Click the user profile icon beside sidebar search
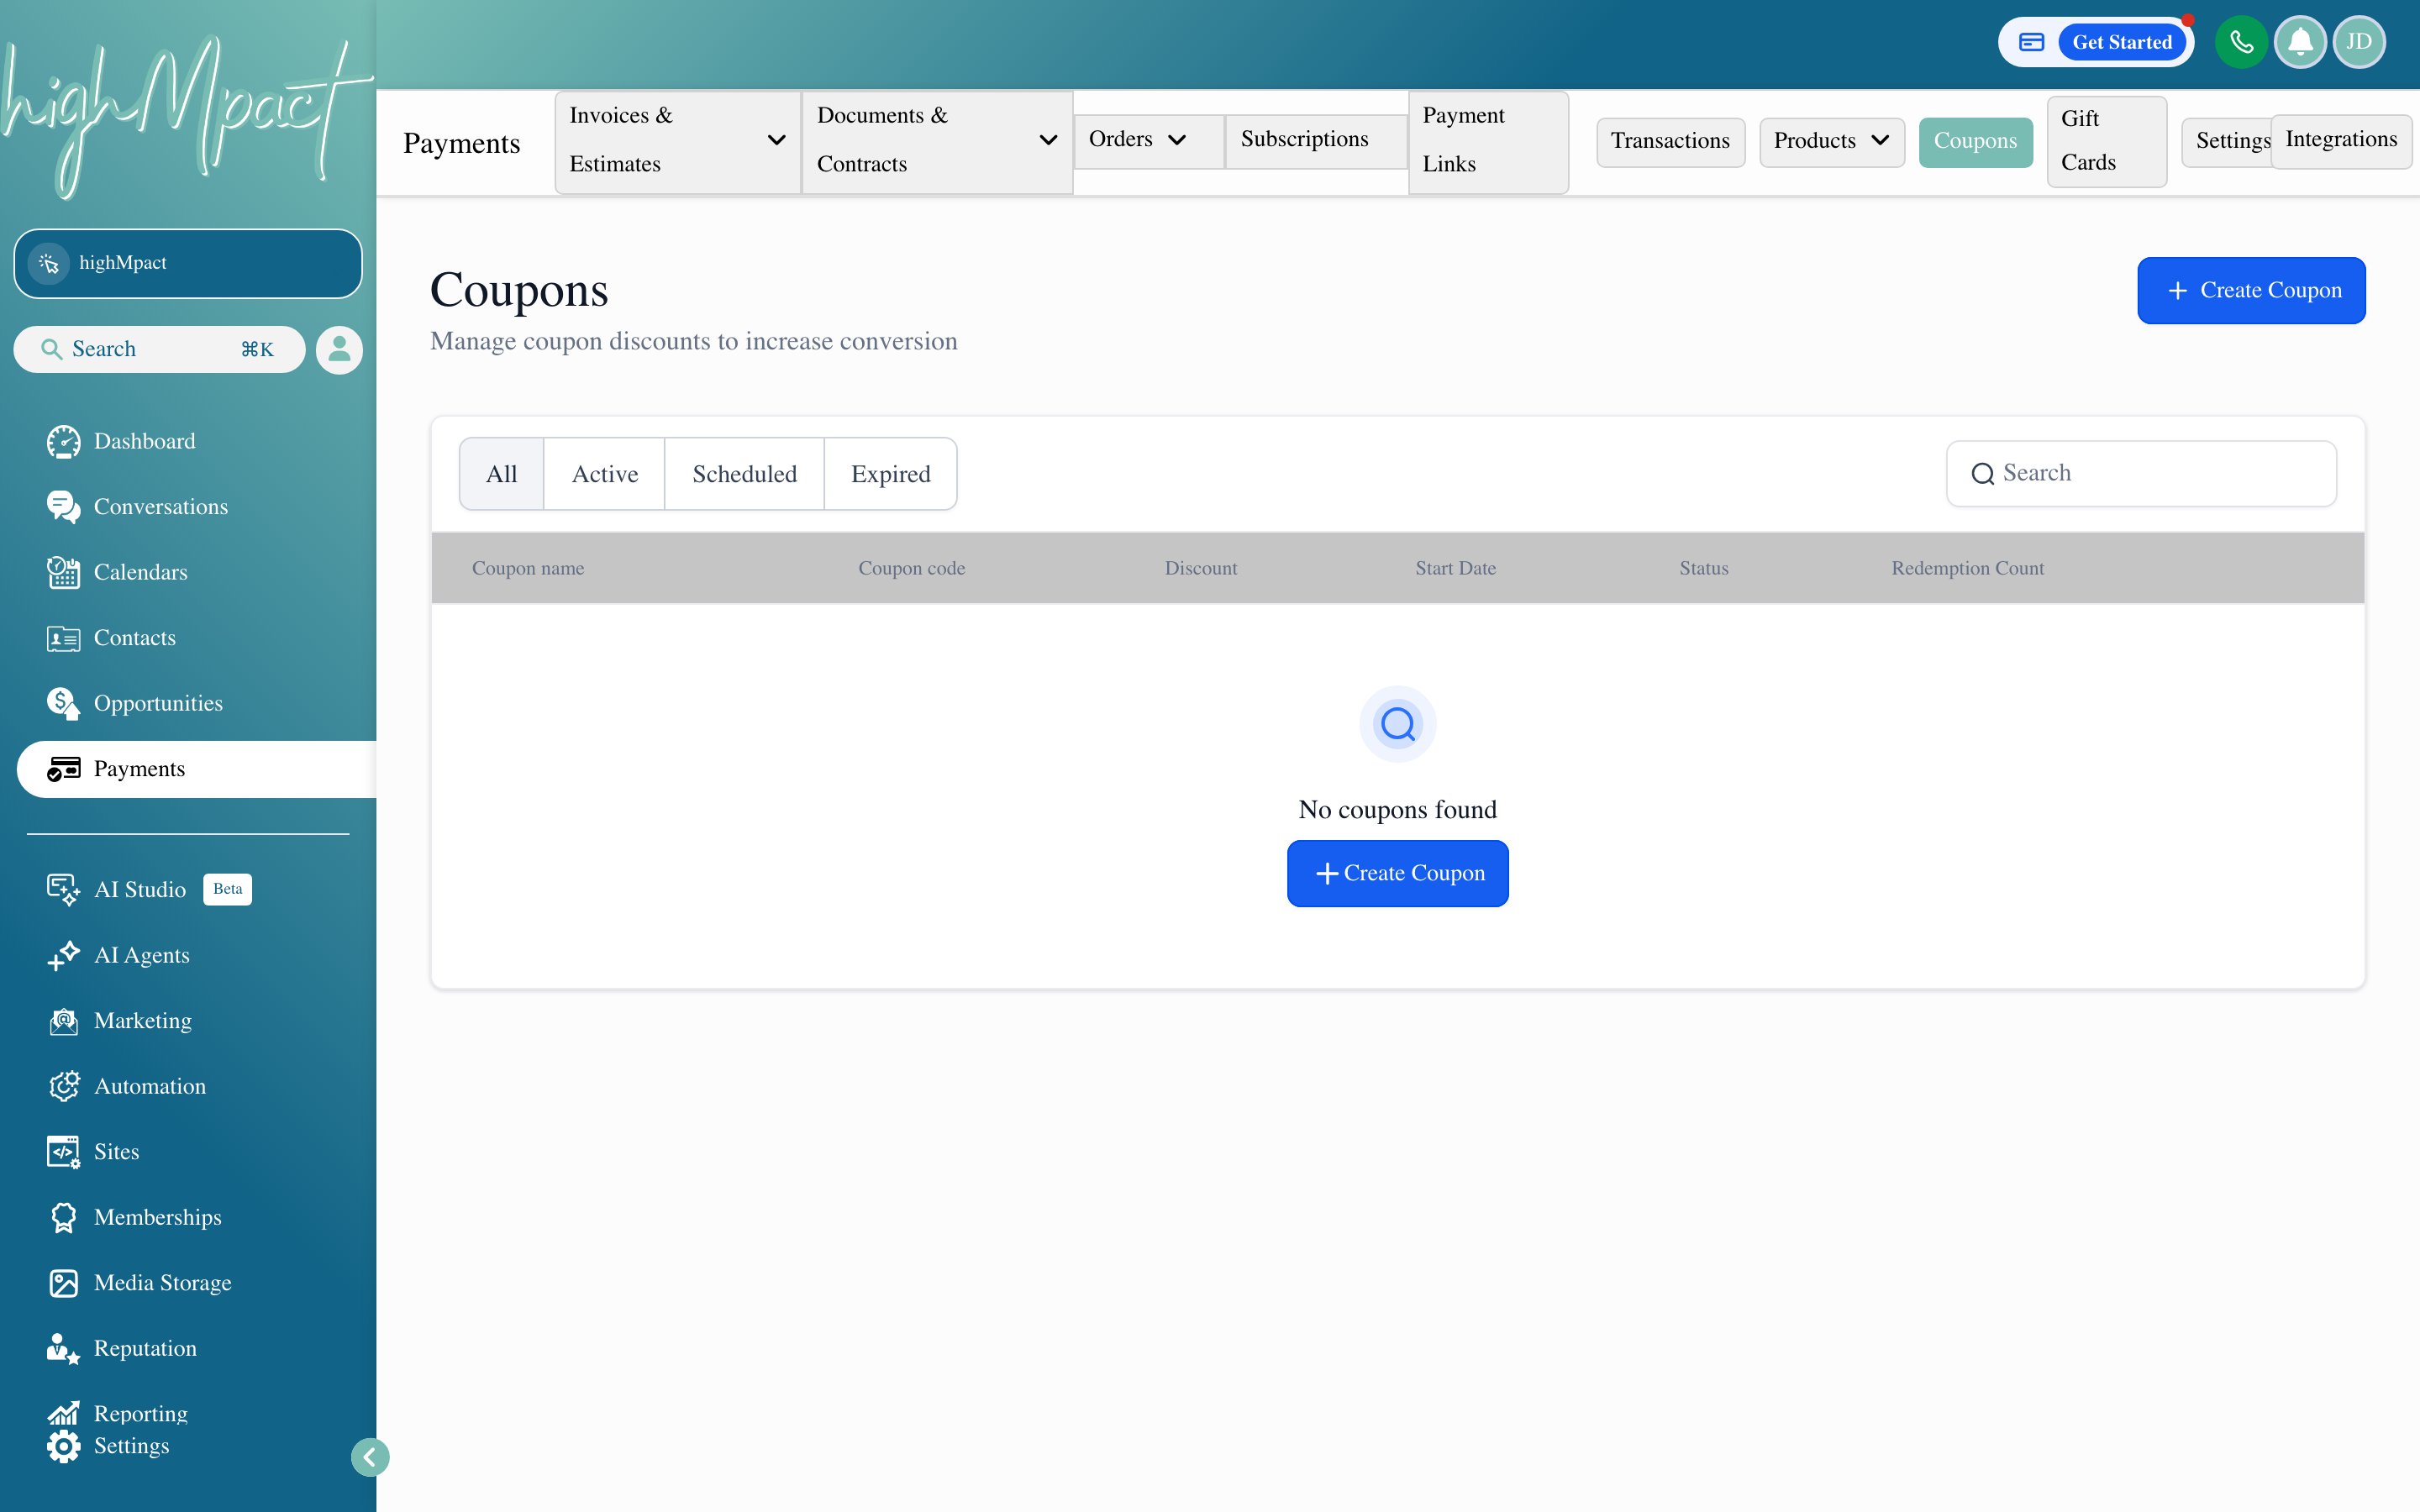Viewport: 2420px width, 1512px height. tap(339, 350)
